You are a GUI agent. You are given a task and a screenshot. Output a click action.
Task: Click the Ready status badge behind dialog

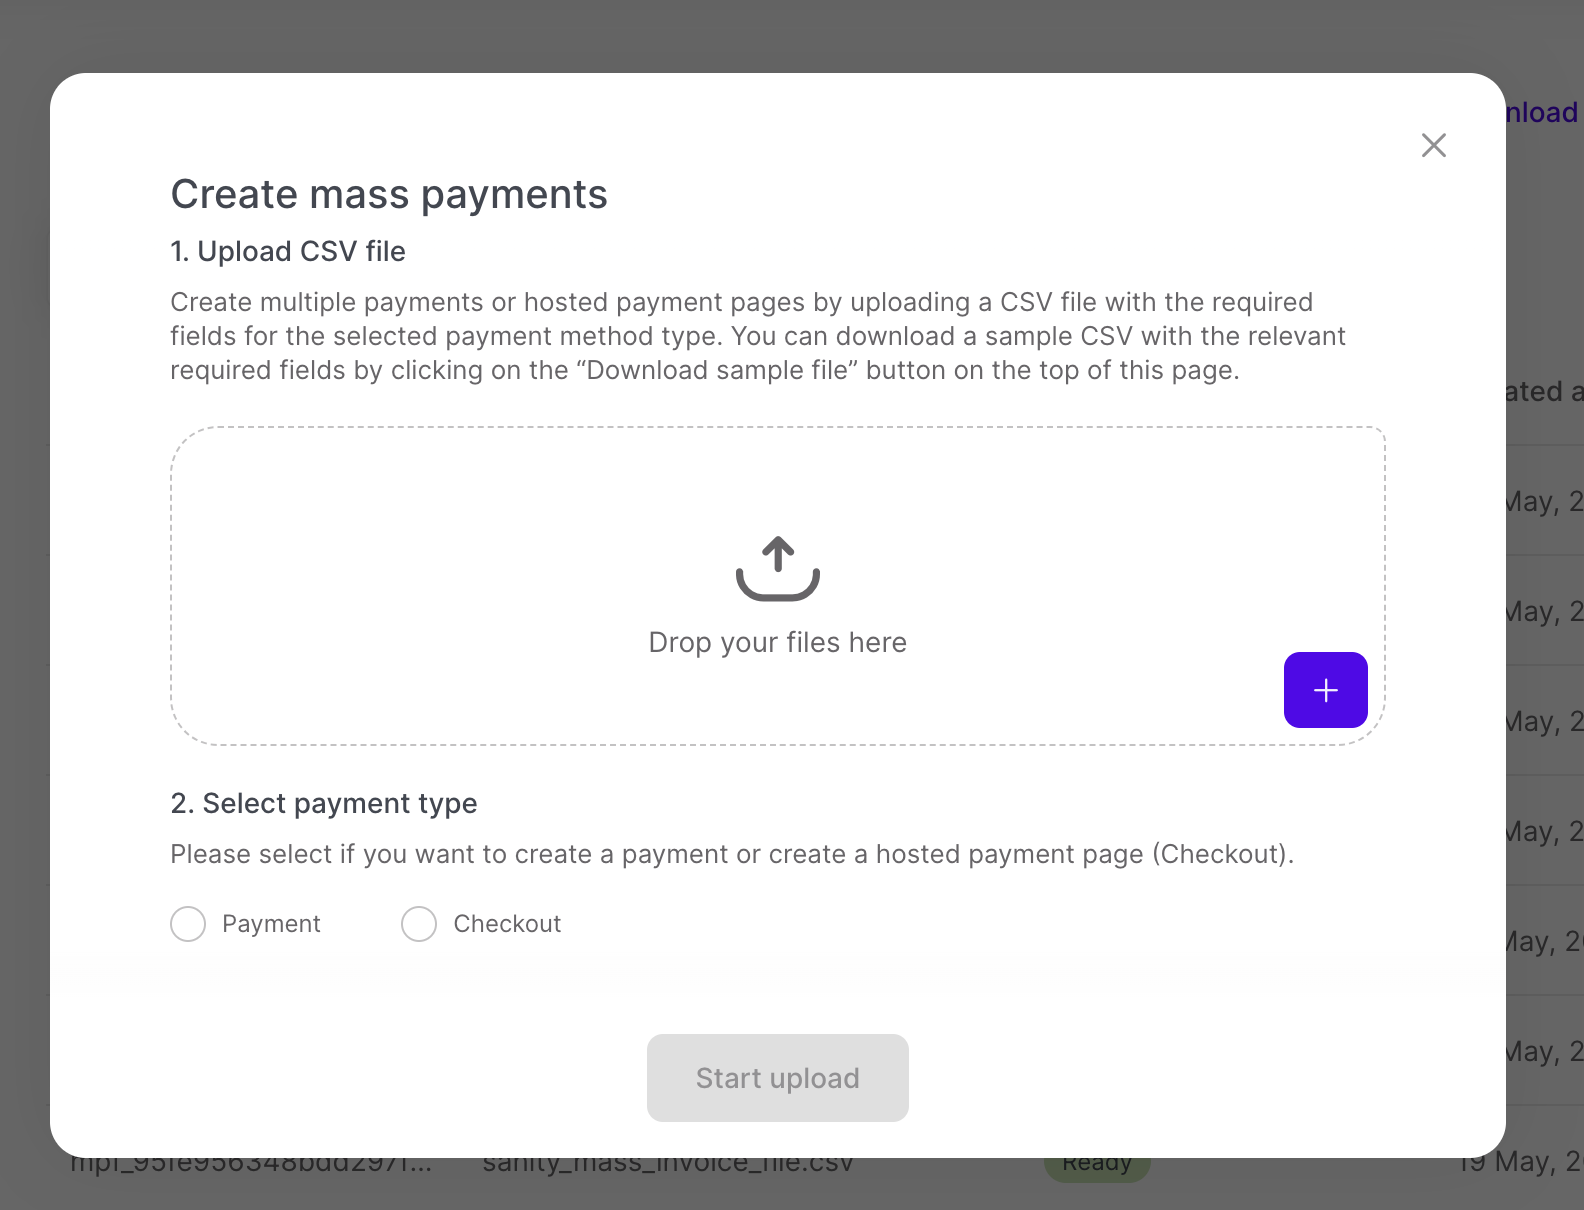coord(1097,1165)
